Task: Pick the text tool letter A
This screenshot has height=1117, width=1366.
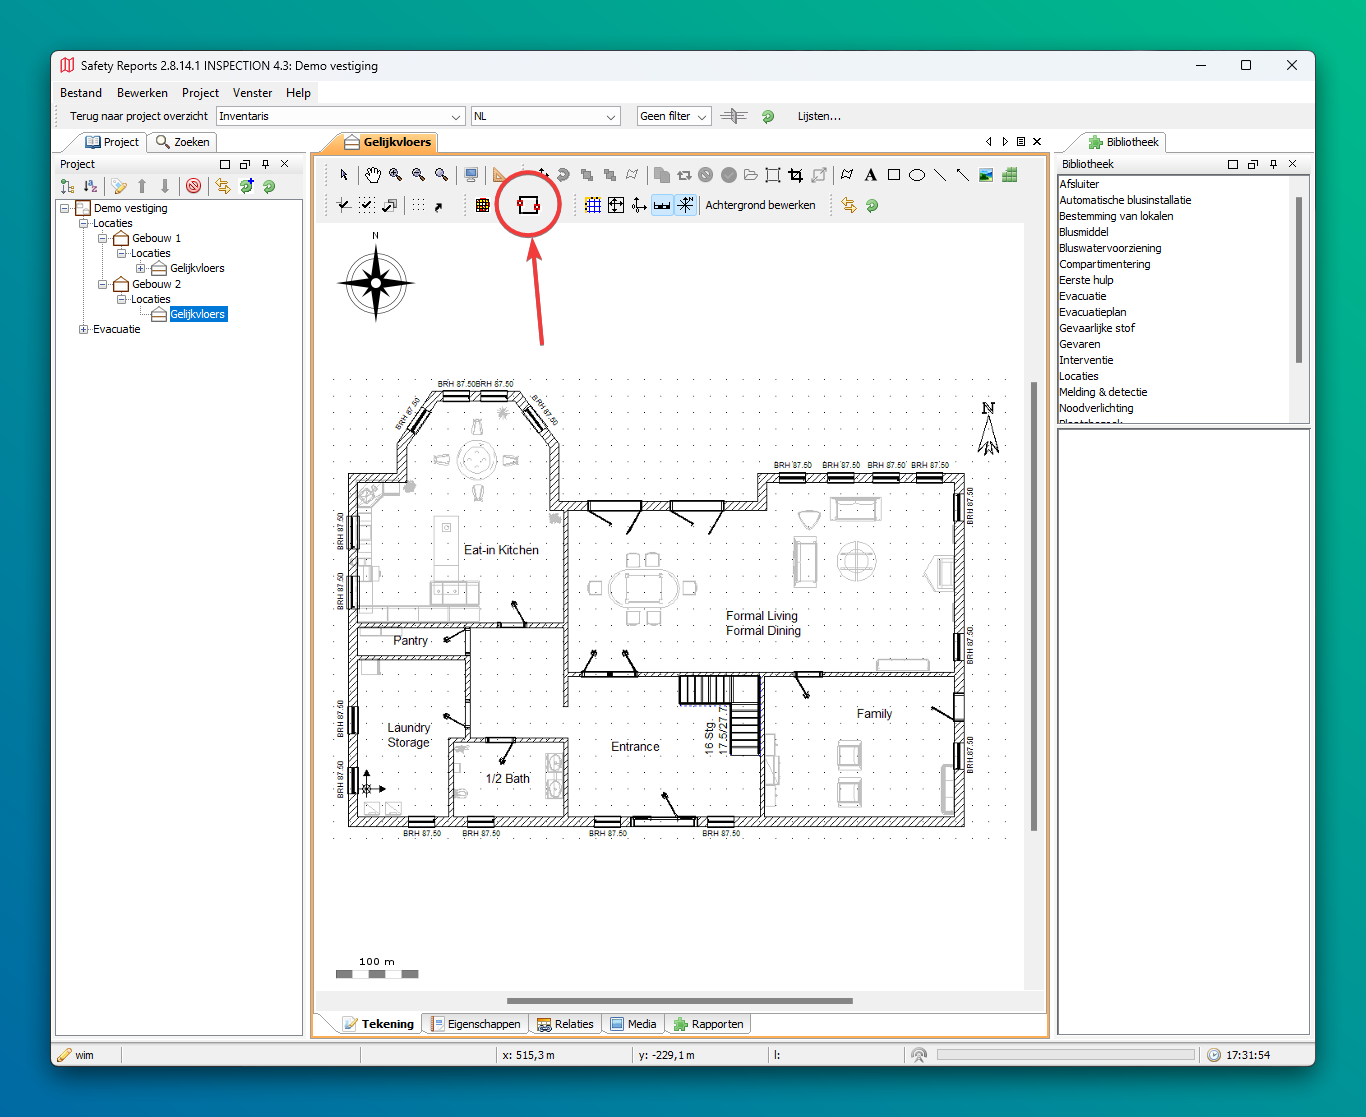Action: tap(870, 175)
